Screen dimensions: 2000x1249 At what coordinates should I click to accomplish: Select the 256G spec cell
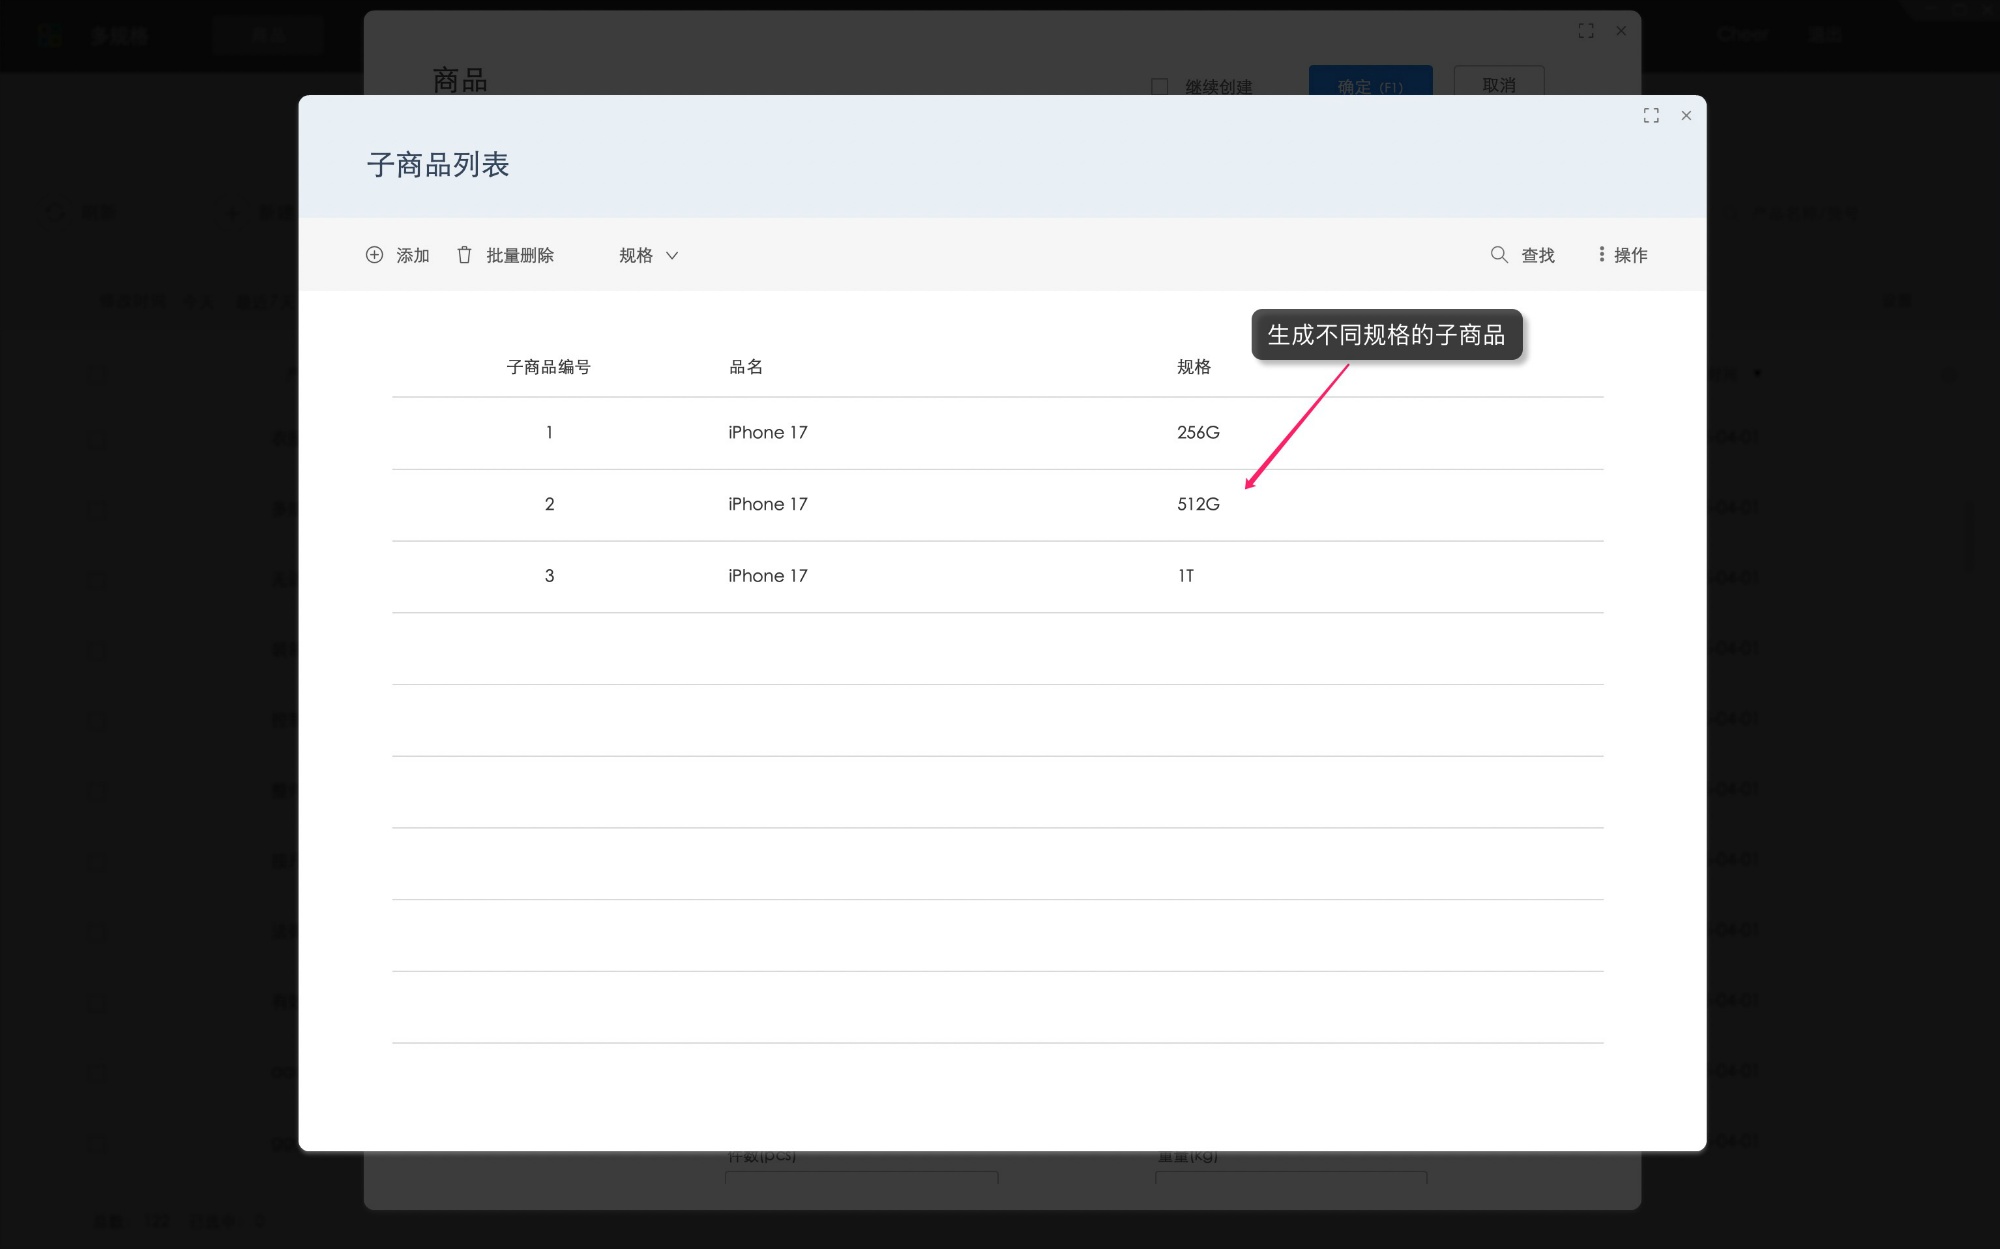point(1198,433)
